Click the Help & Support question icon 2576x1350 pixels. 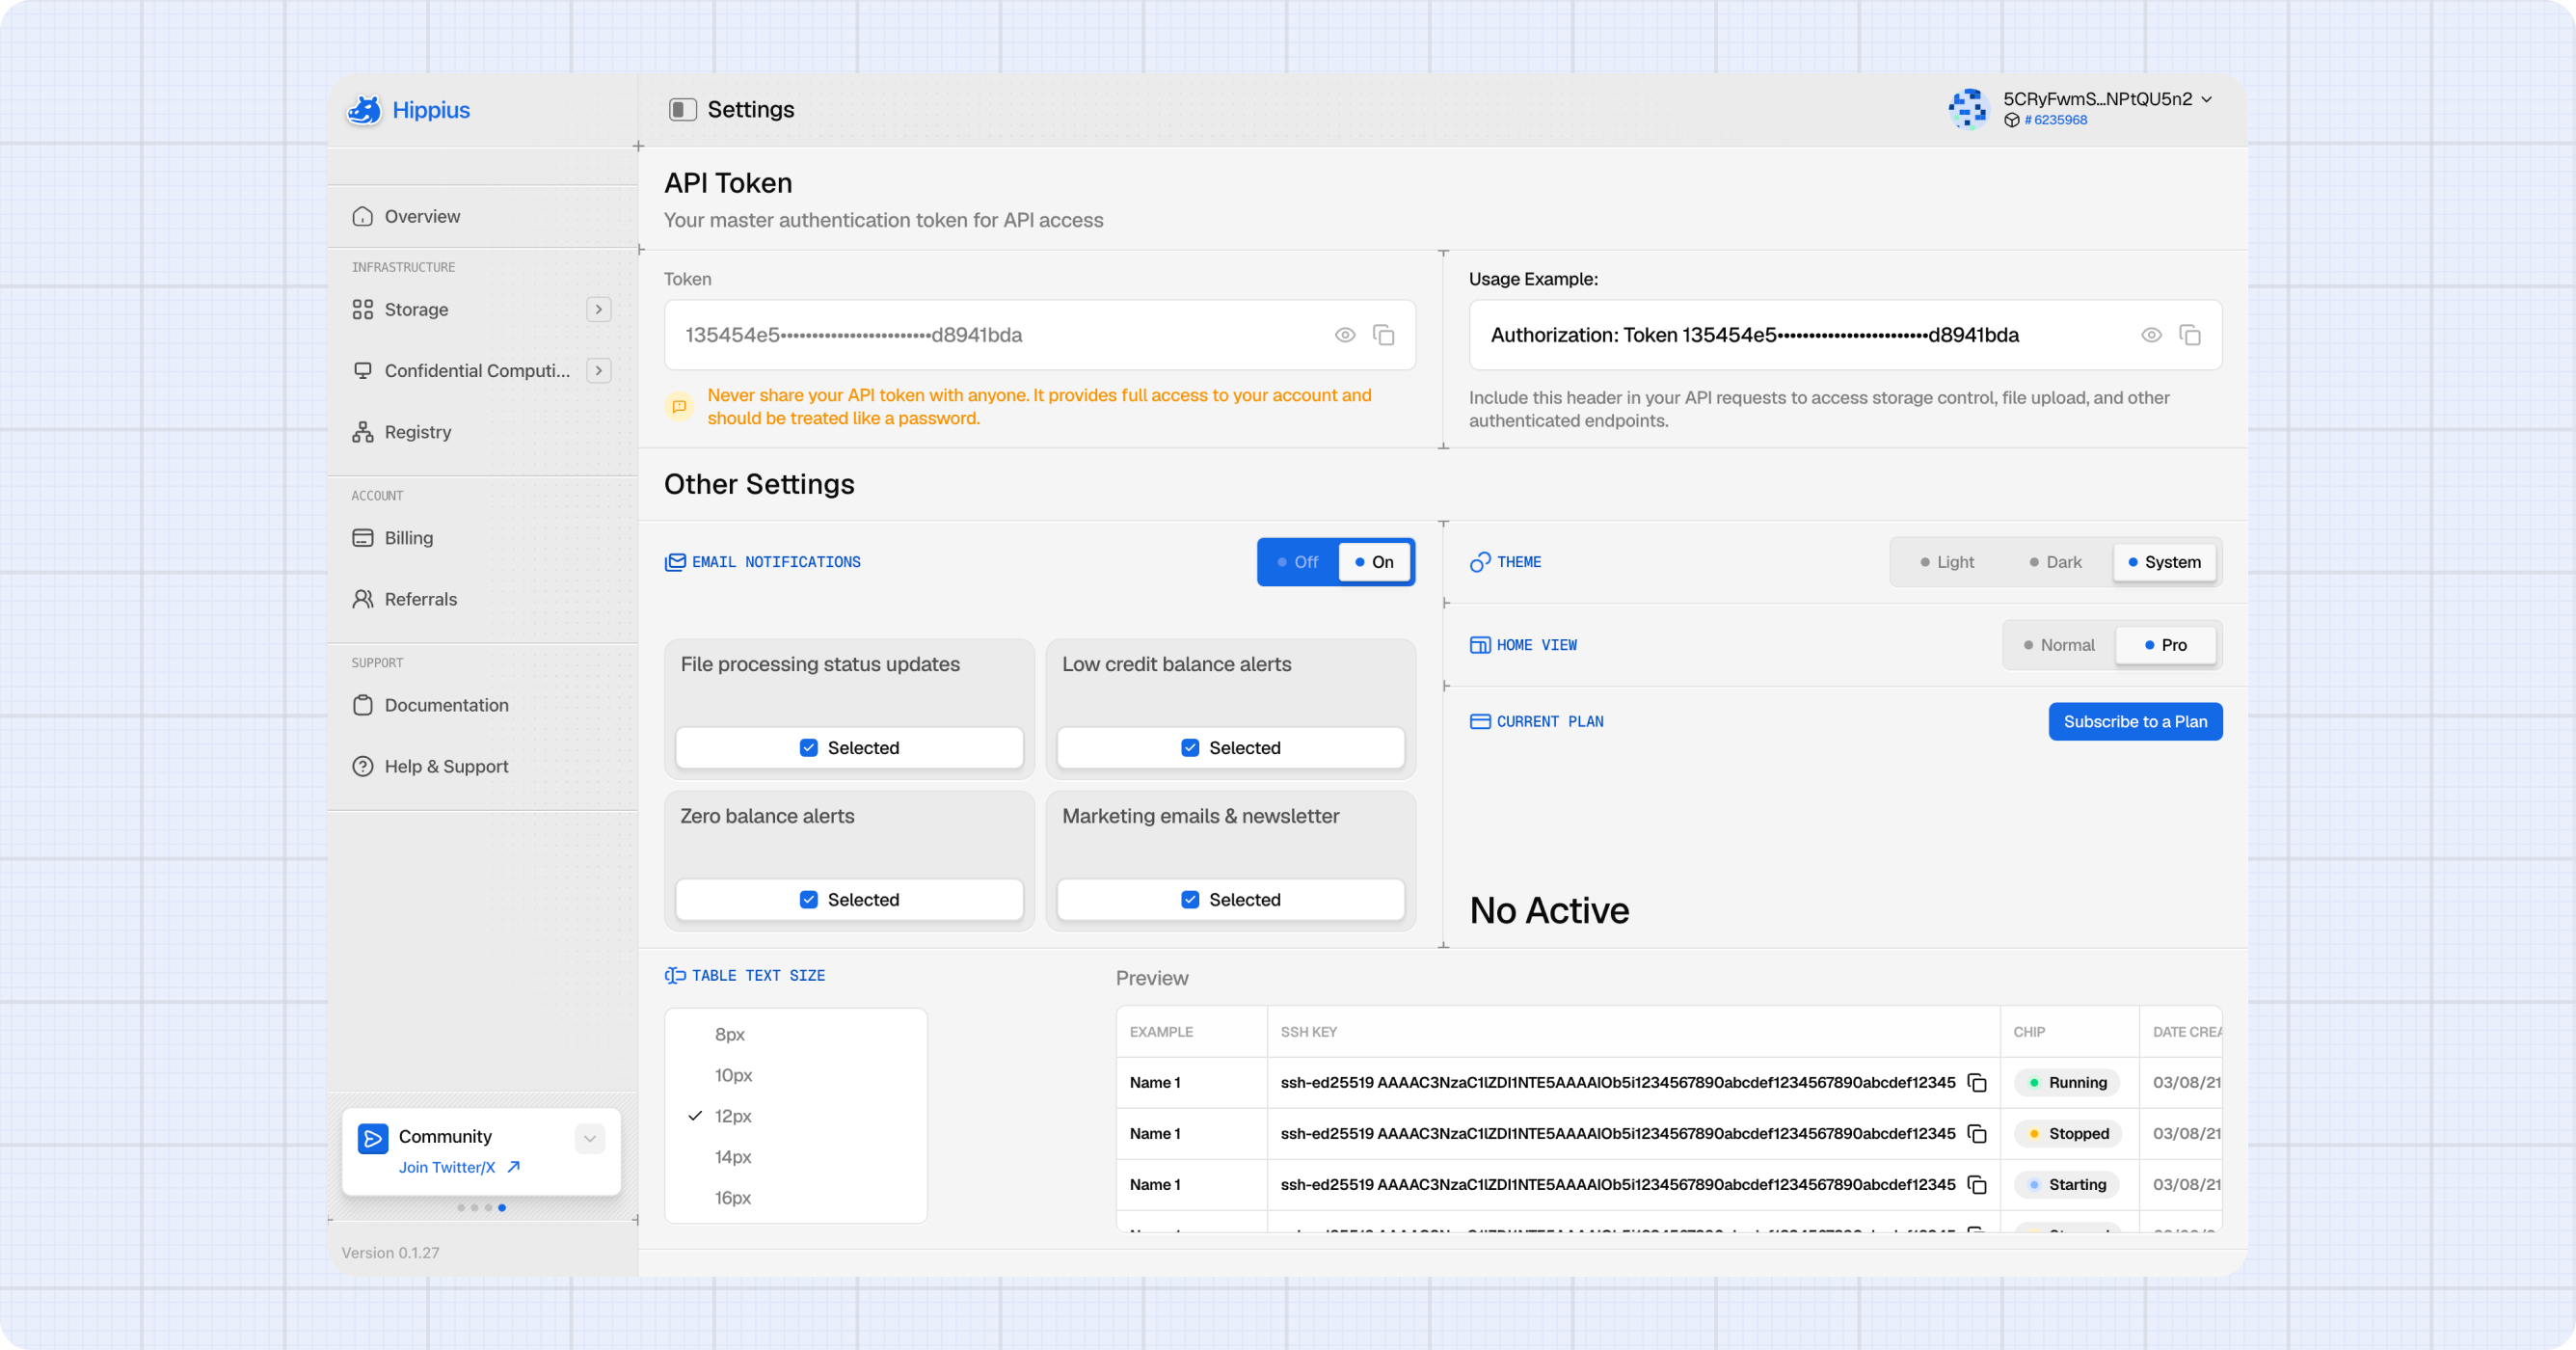363,766
